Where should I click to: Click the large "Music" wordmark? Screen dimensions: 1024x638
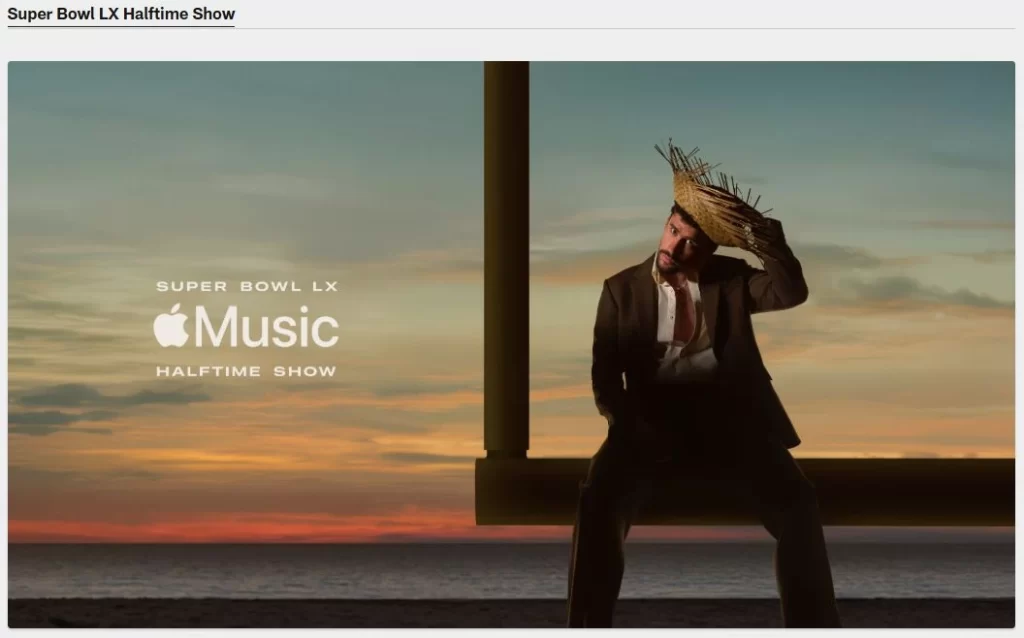(266, 327)
